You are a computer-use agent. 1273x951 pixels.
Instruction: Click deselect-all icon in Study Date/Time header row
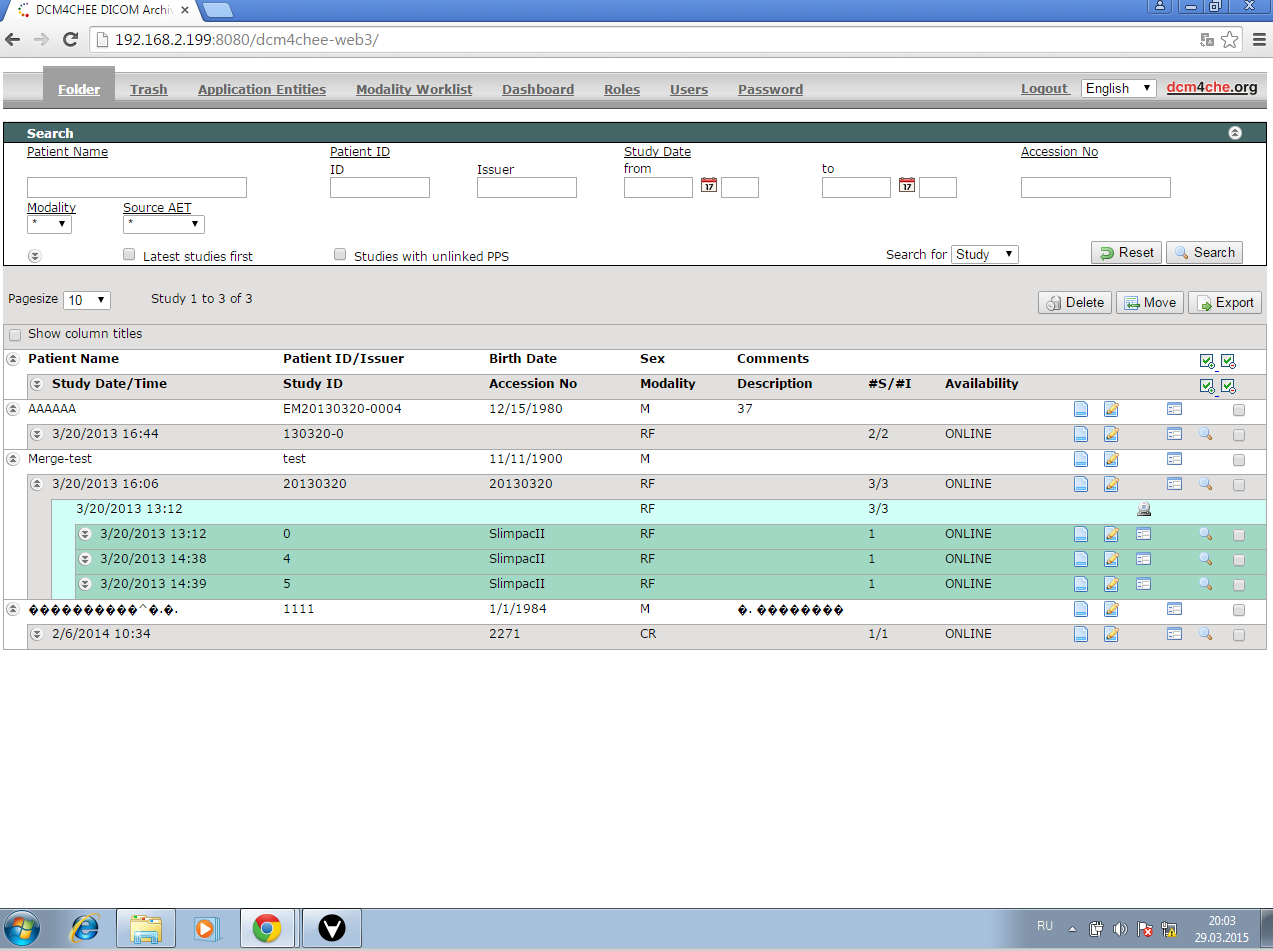coord(1228,386)
